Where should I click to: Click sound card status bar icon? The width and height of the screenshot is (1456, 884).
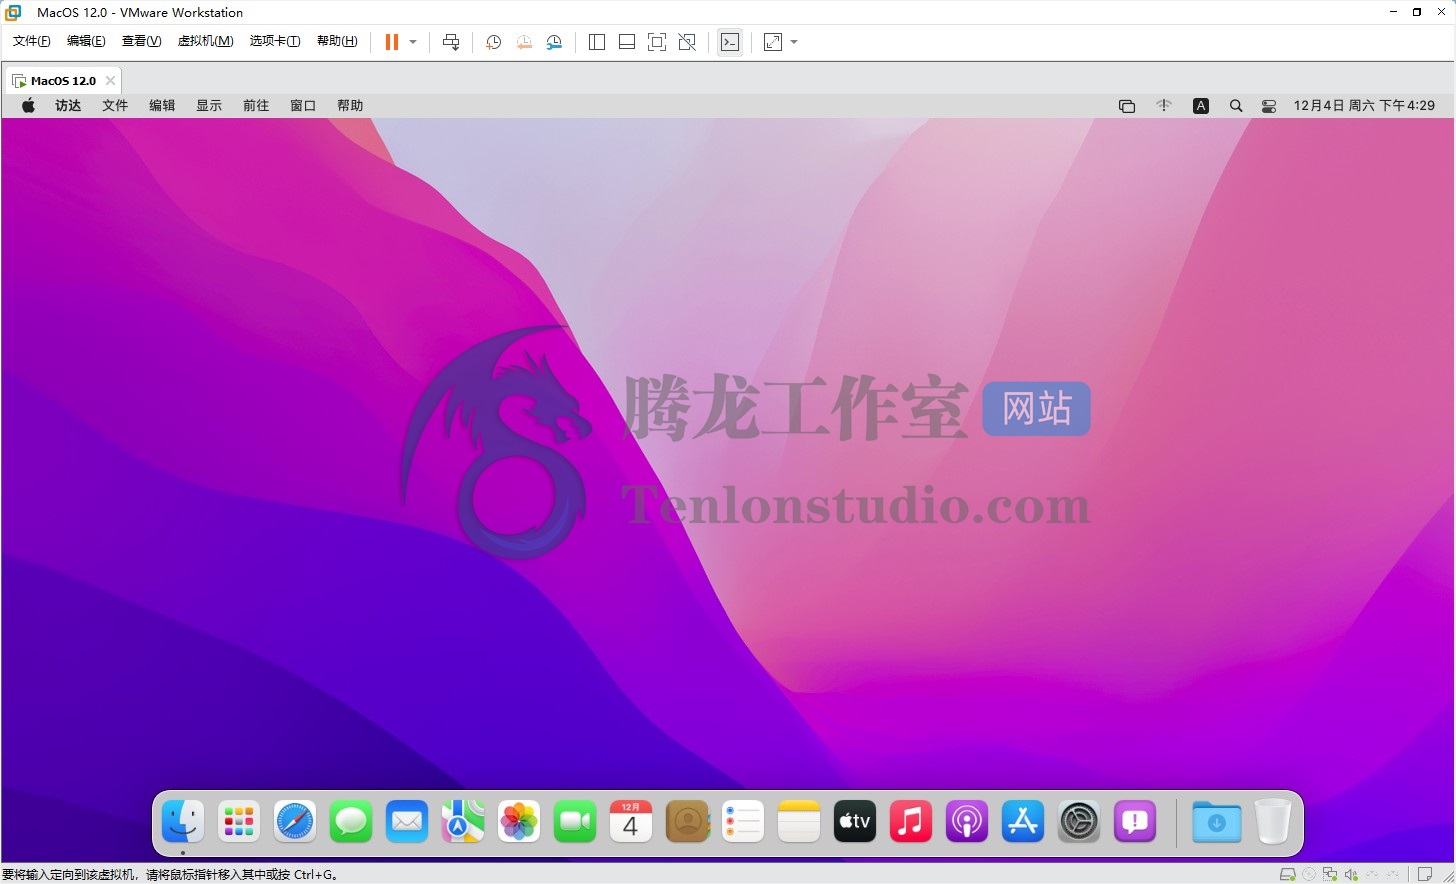pyautogui.click(x=1351, y=874)
